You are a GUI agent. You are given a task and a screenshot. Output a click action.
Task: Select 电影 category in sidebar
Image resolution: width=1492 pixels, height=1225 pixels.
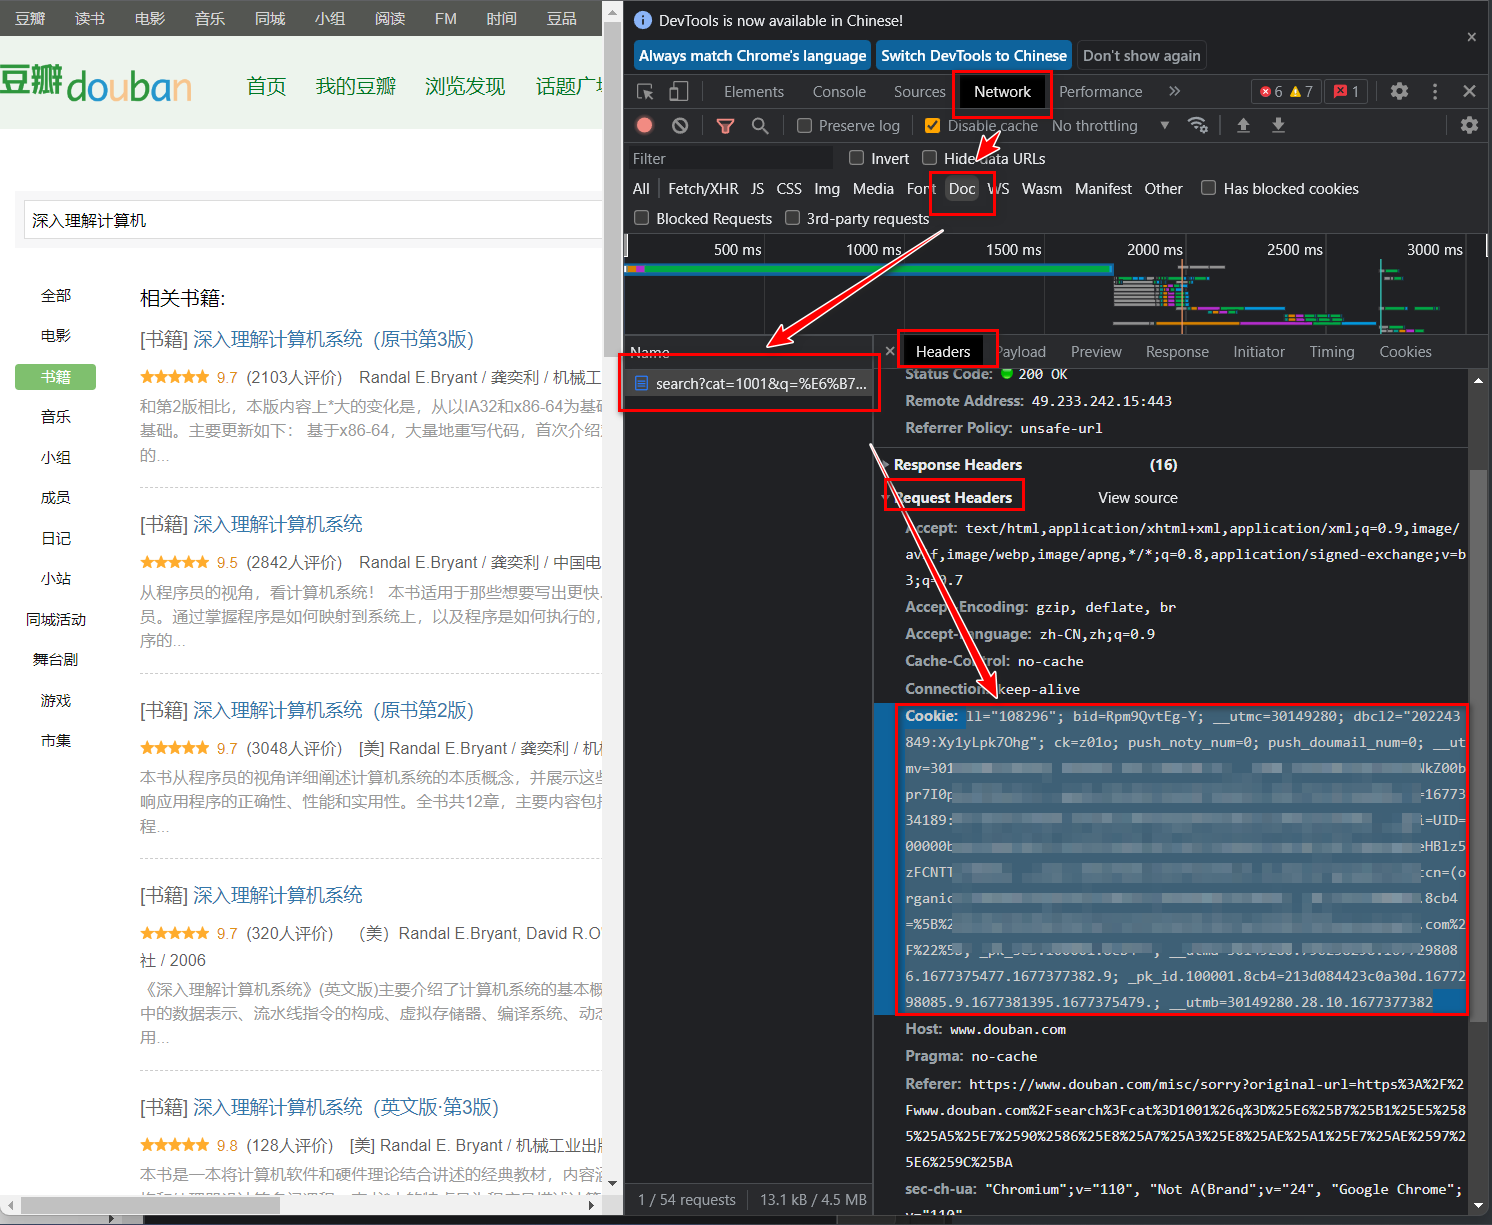[56, 336]
